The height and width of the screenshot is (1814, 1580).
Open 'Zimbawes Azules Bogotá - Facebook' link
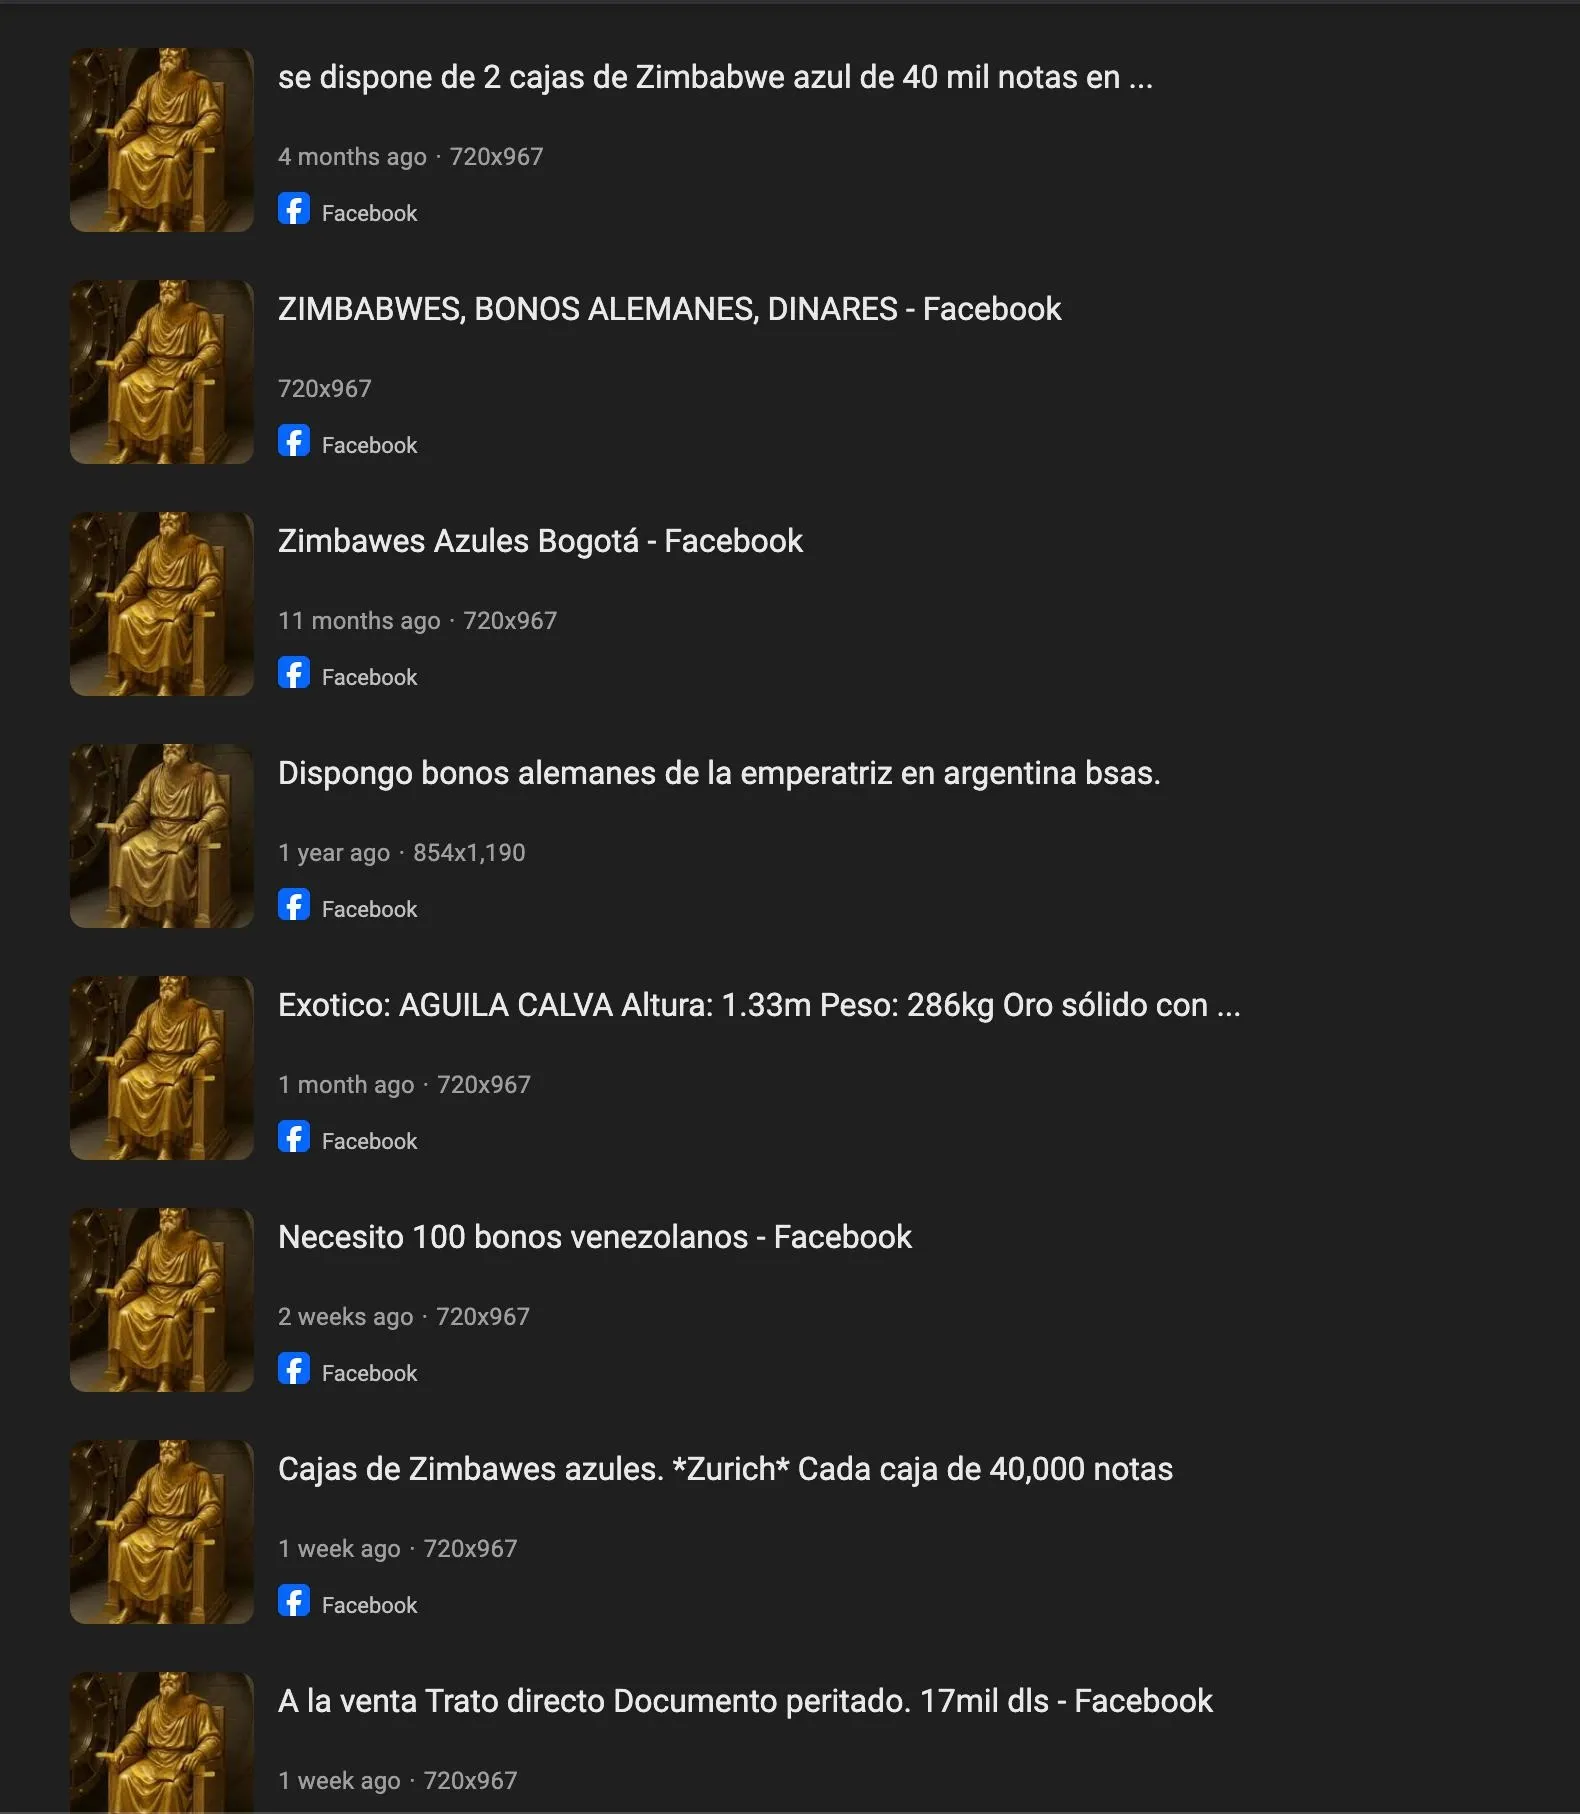[540, 541]
